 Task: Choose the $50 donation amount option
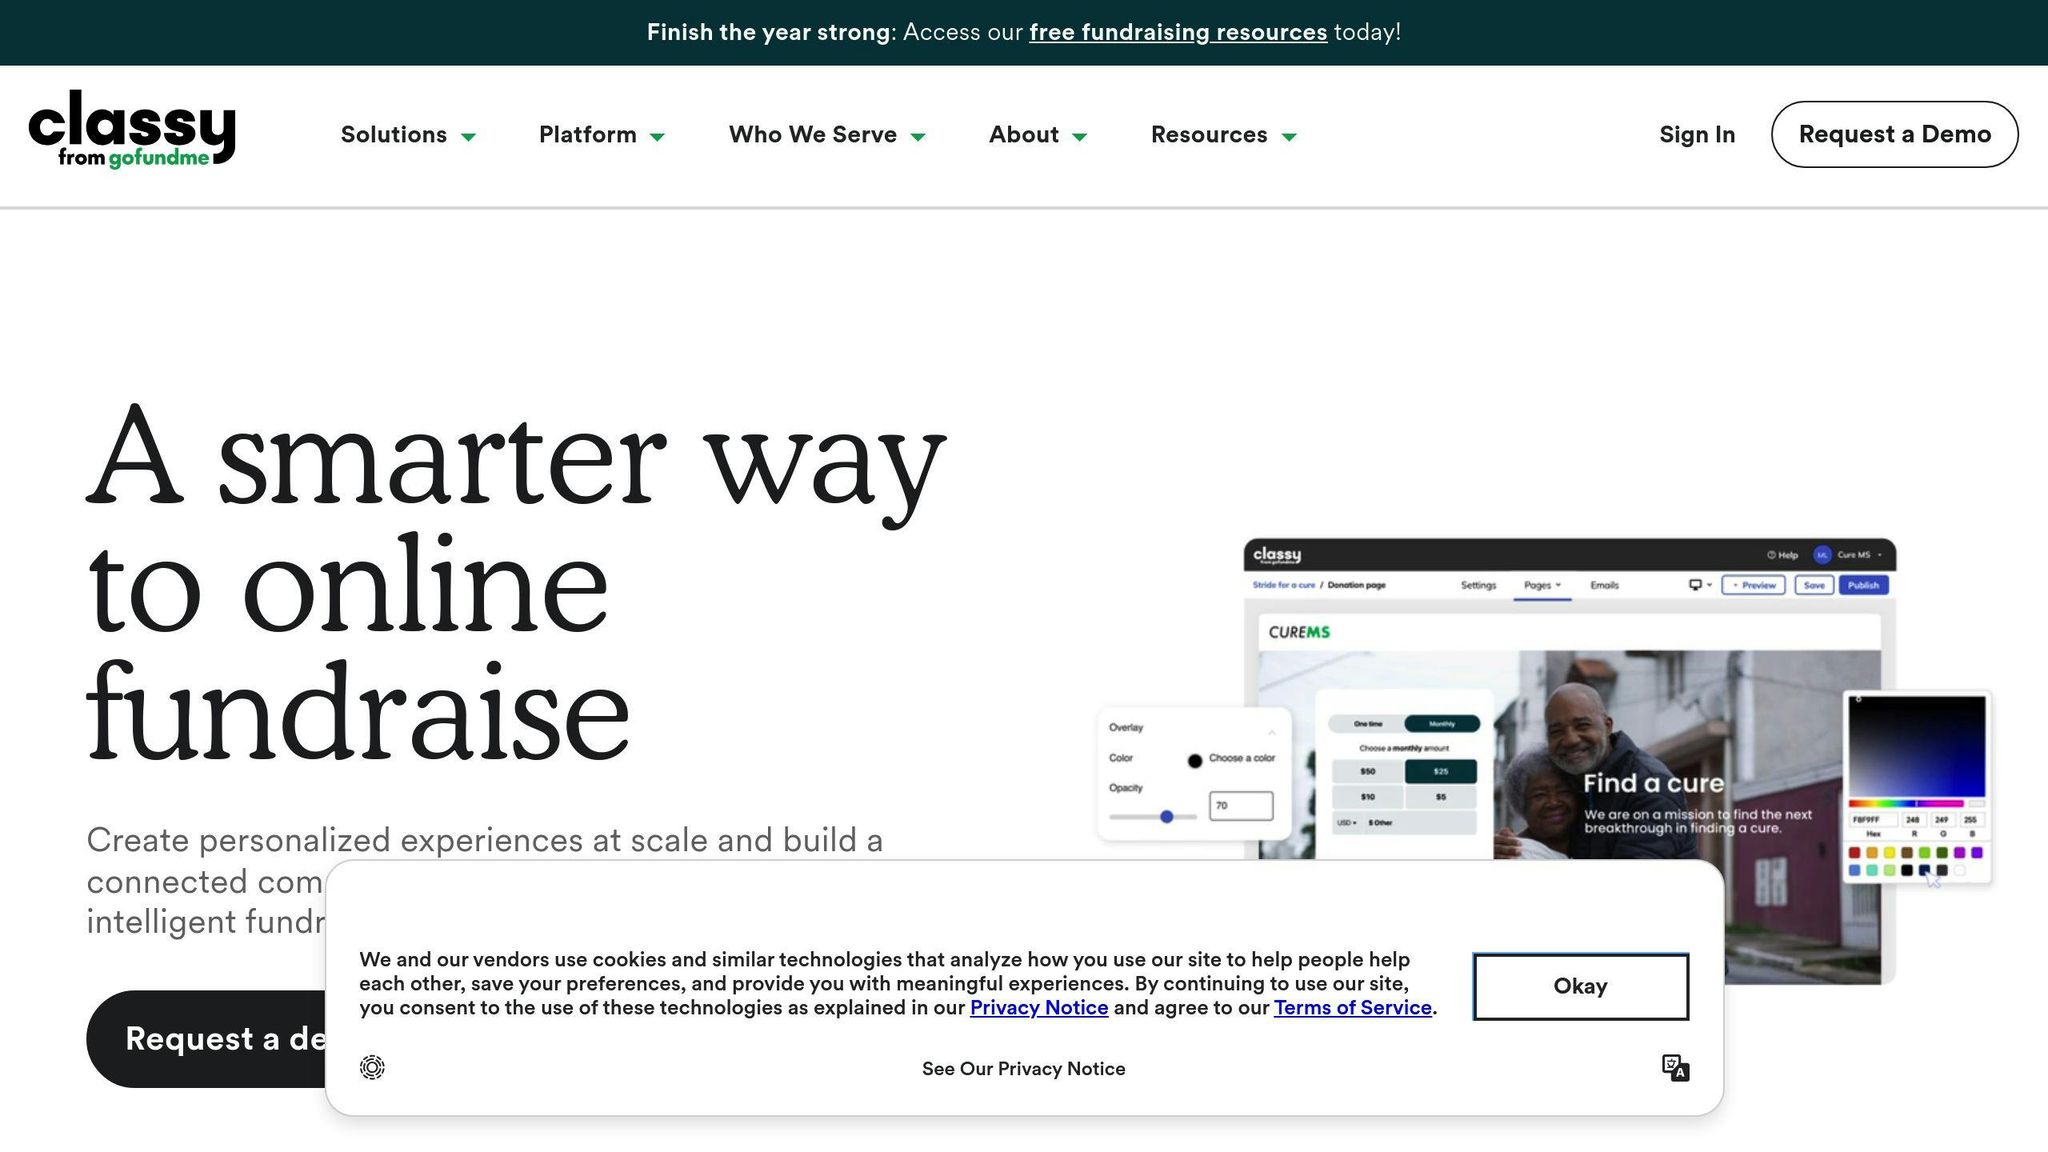coord(1367,771)
